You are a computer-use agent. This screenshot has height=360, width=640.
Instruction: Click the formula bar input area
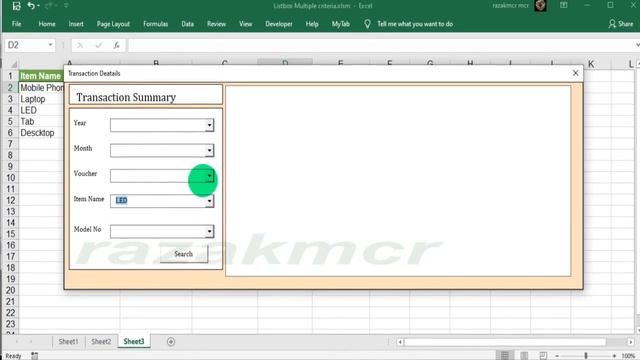(380, 45)
